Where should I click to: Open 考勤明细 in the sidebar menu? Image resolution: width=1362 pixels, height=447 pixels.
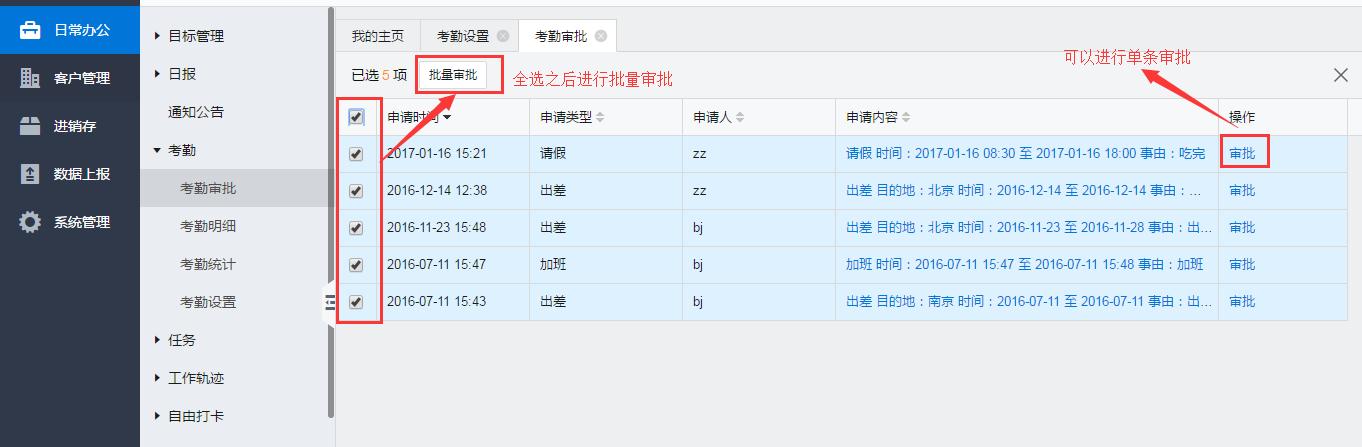click(x=208, y=226)
